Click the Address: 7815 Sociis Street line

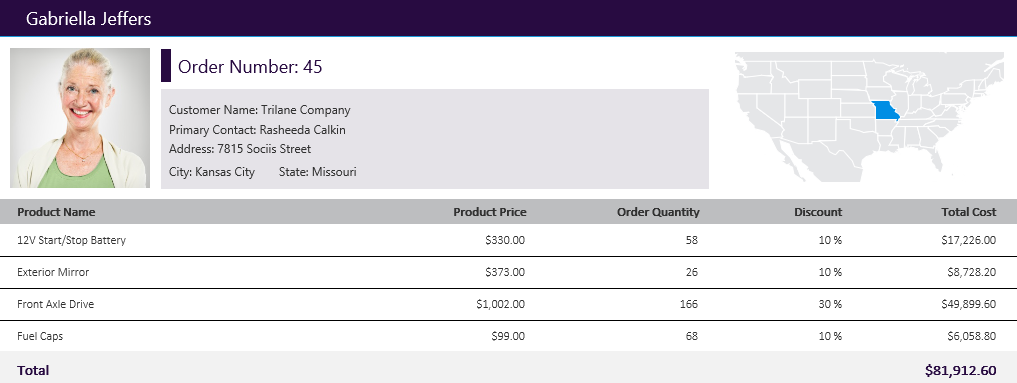[240, 149]
